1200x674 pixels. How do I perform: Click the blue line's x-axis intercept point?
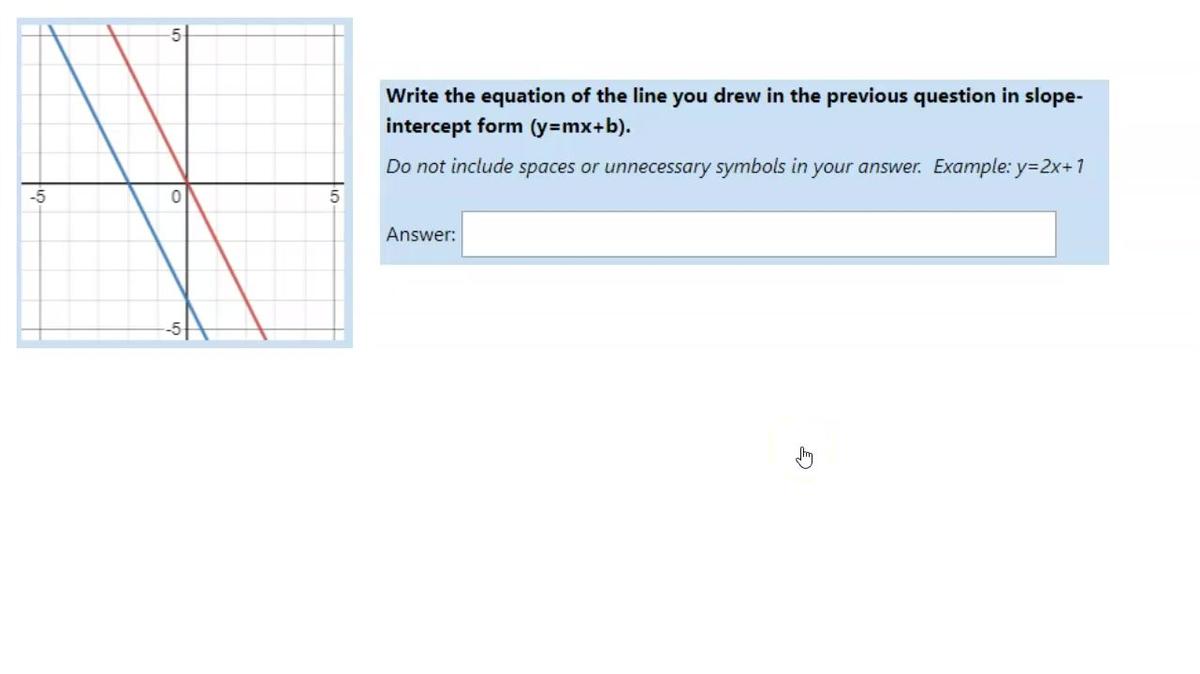(129, 184)
